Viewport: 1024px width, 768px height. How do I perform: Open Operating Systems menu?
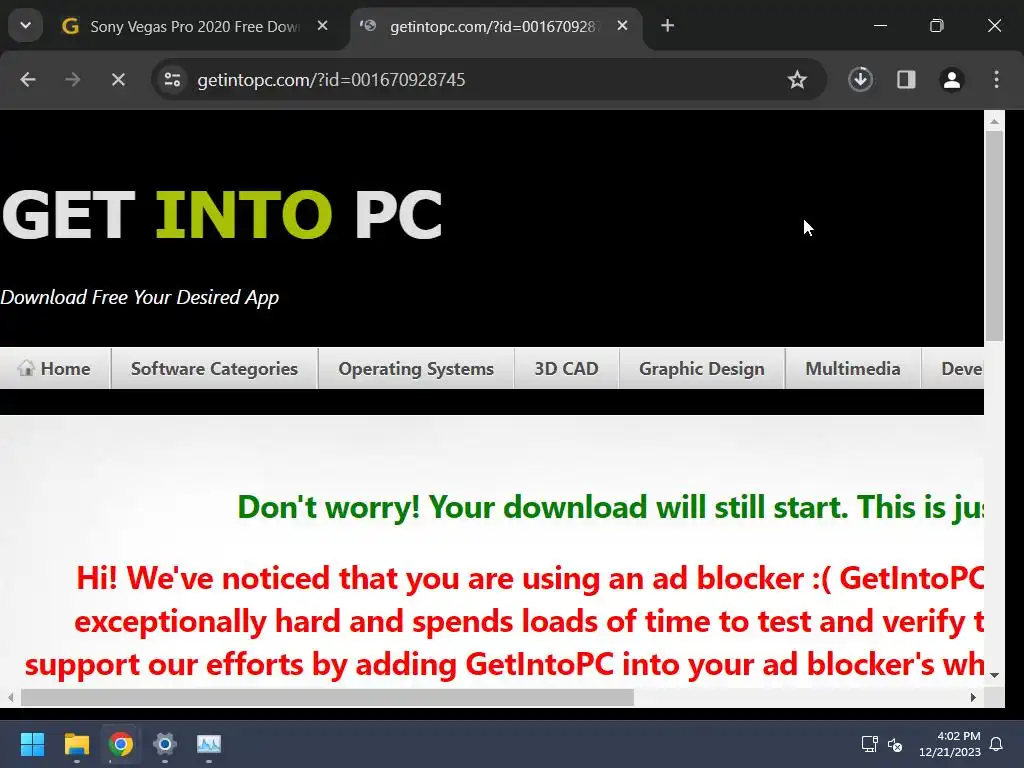(x=416, y=368)
